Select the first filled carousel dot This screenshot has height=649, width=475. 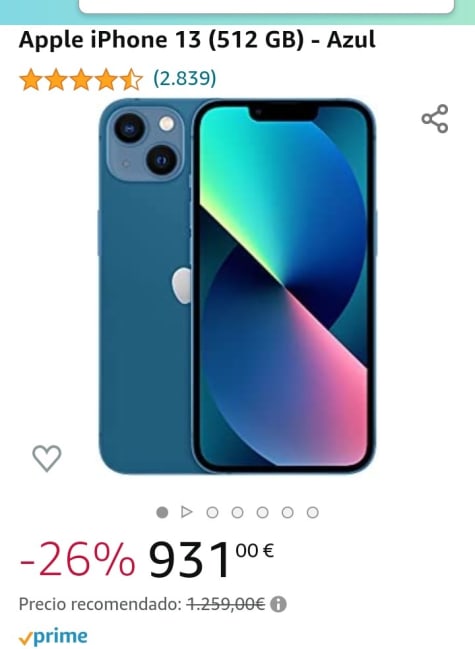point(162,512)
